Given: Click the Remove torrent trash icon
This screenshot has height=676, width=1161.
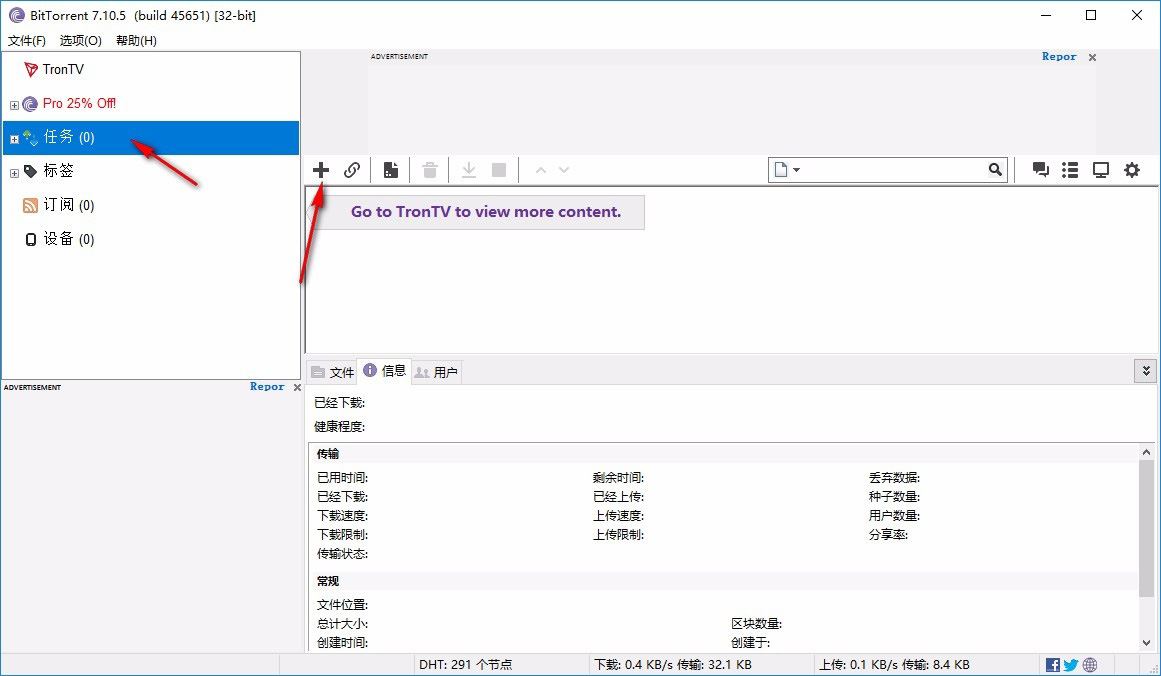Looking at the screenshot, I should 429,170.
